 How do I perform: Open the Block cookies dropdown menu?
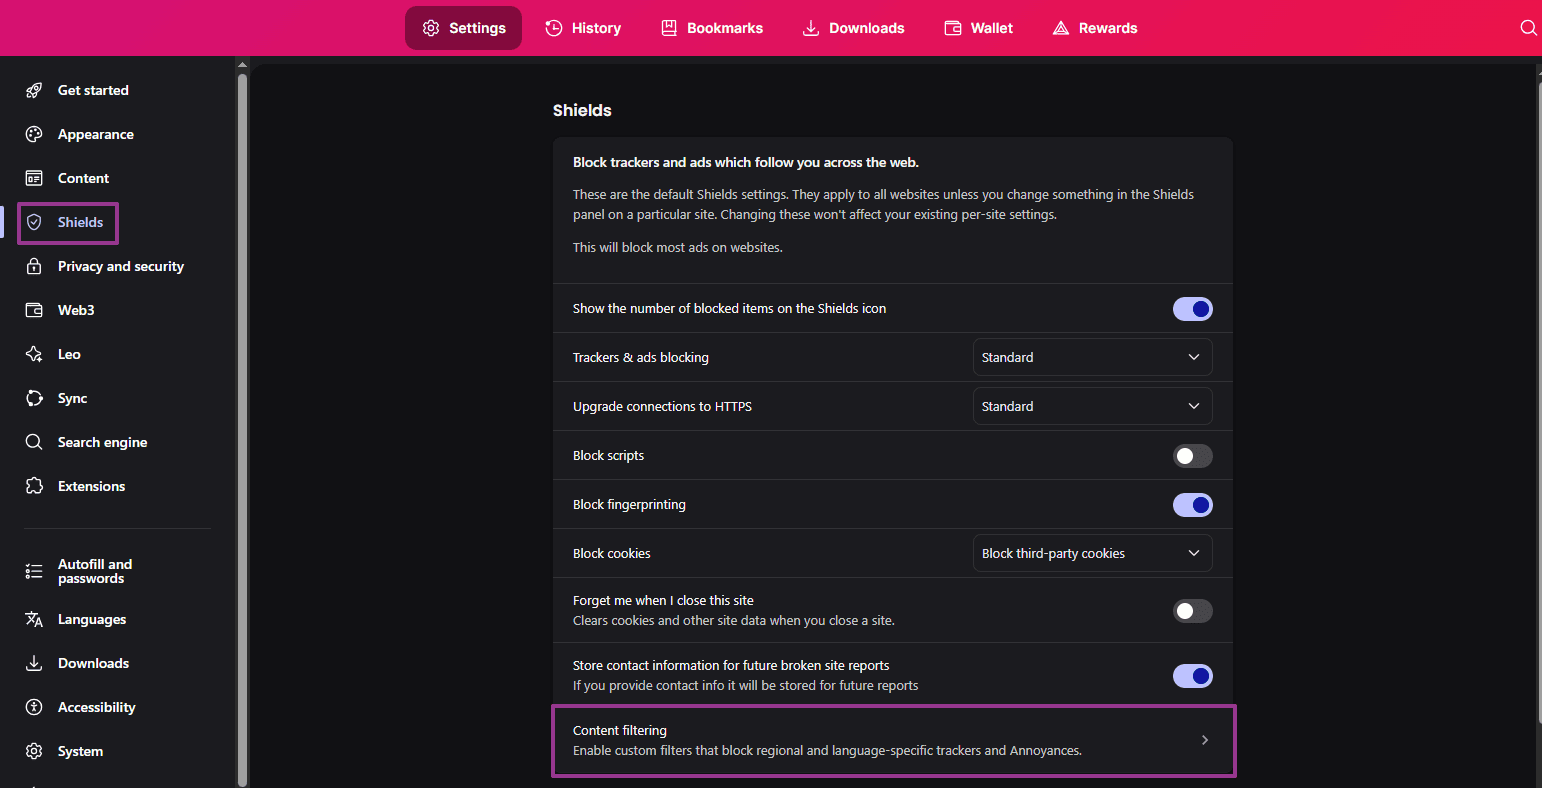tap(1092, 552)
